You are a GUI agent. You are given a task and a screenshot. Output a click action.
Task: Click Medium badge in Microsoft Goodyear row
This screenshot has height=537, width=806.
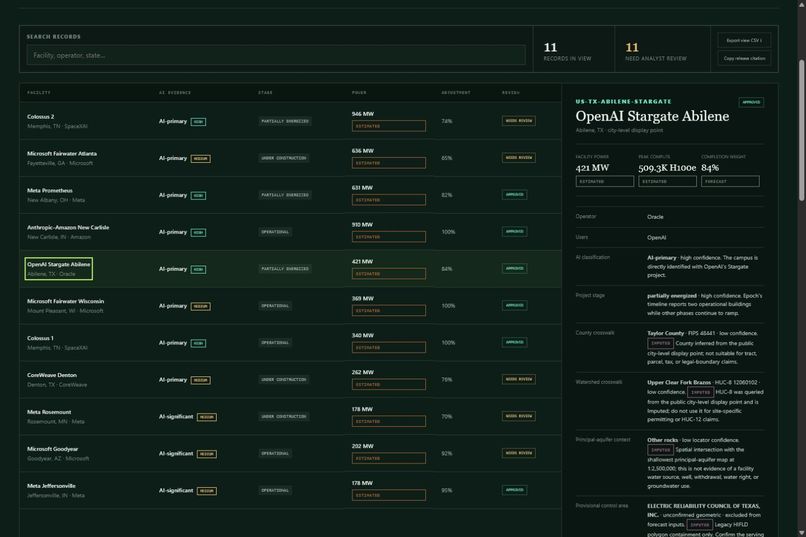pyautogui.click(x=207, y=454)
